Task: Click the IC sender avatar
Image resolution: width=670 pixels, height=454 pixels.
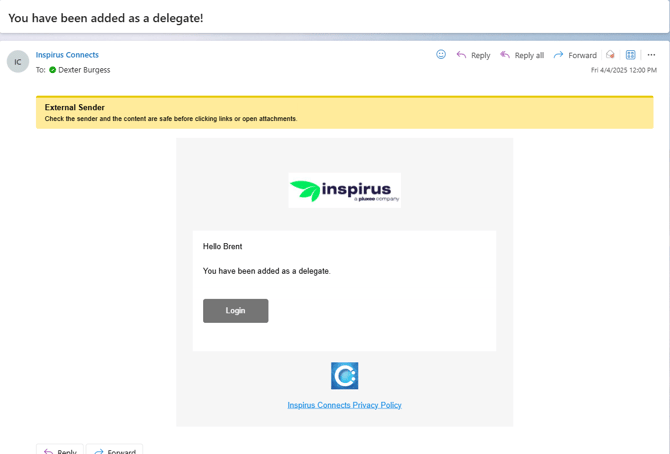Action: tap(18, 62)
